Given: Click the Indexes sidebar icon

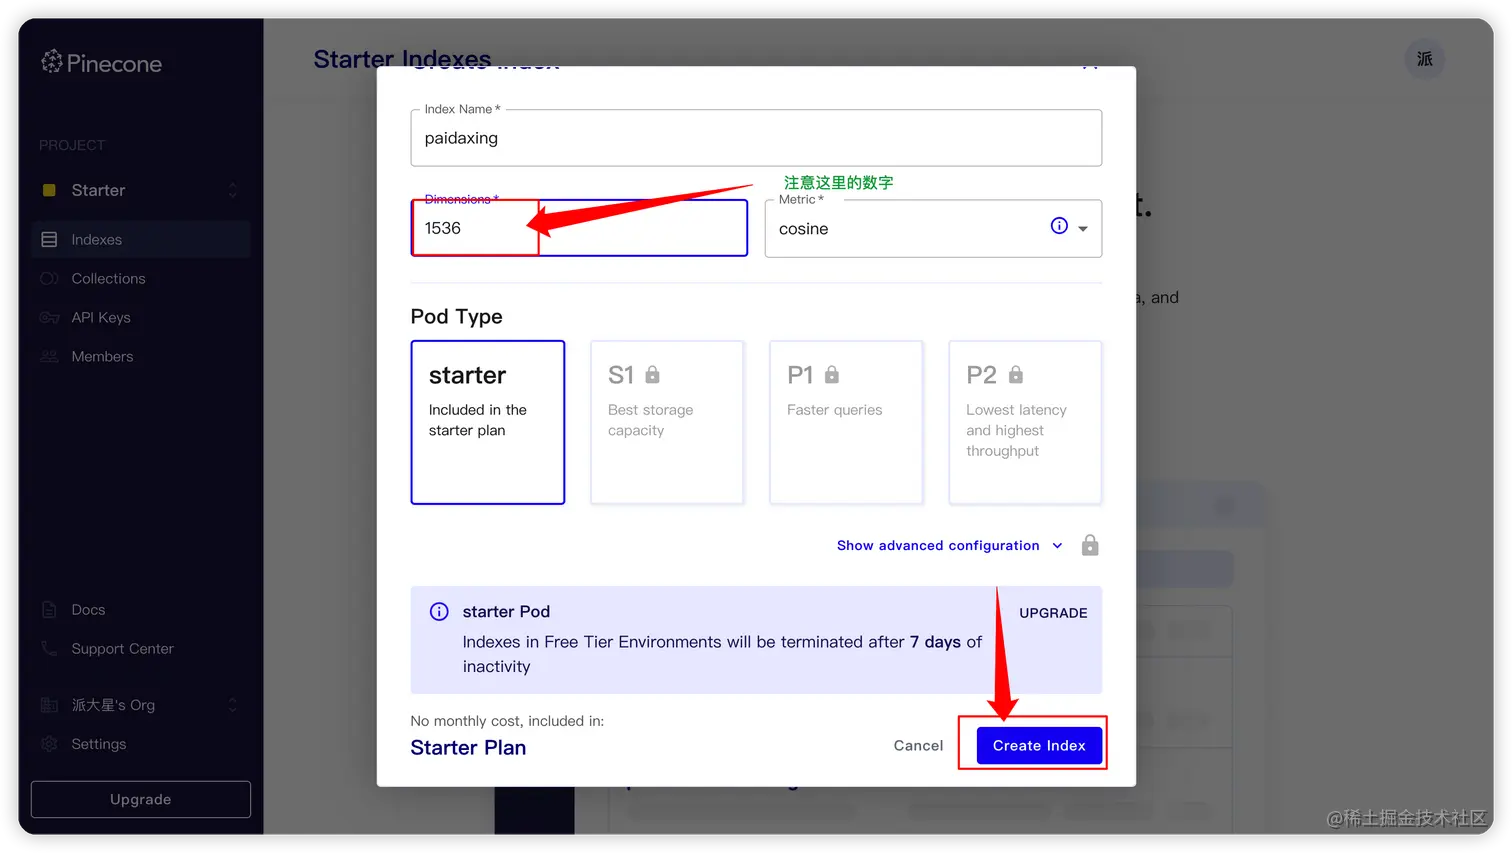Looking at the screenshot, I should click(49, 240).
